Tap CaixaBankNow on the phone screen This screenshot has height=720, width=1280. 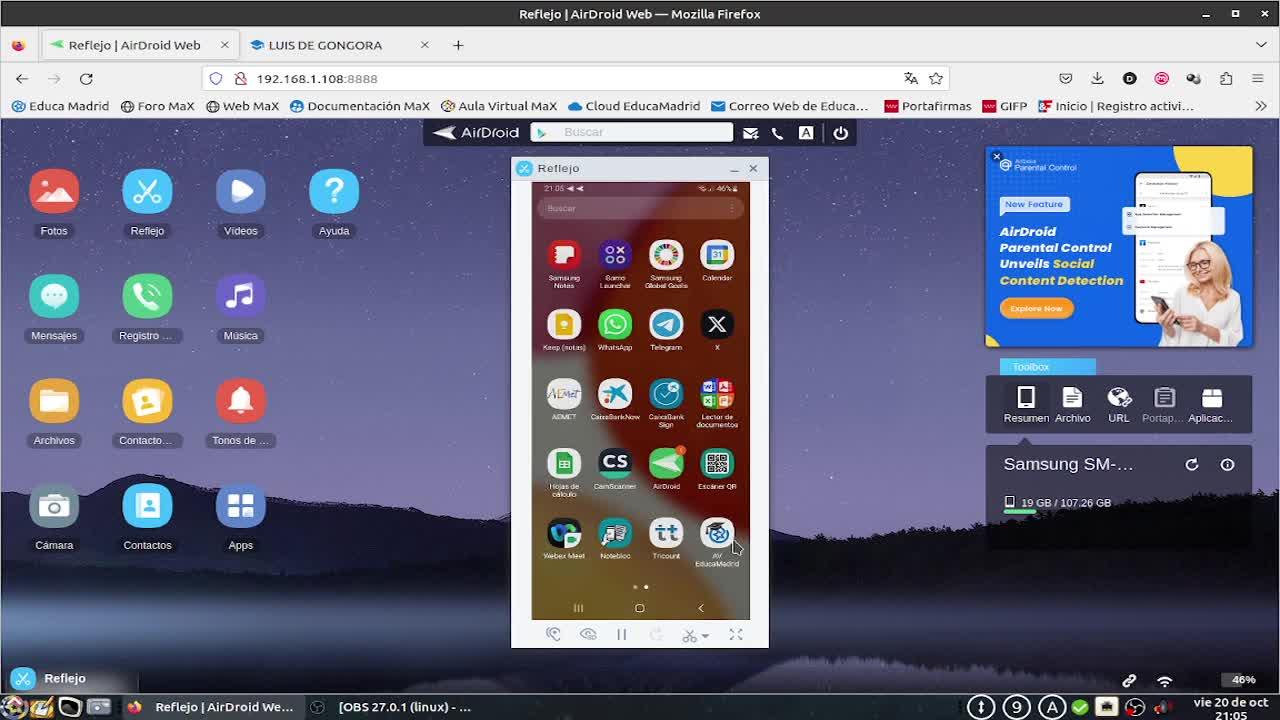pyautogui.click(x=615, y=394)
